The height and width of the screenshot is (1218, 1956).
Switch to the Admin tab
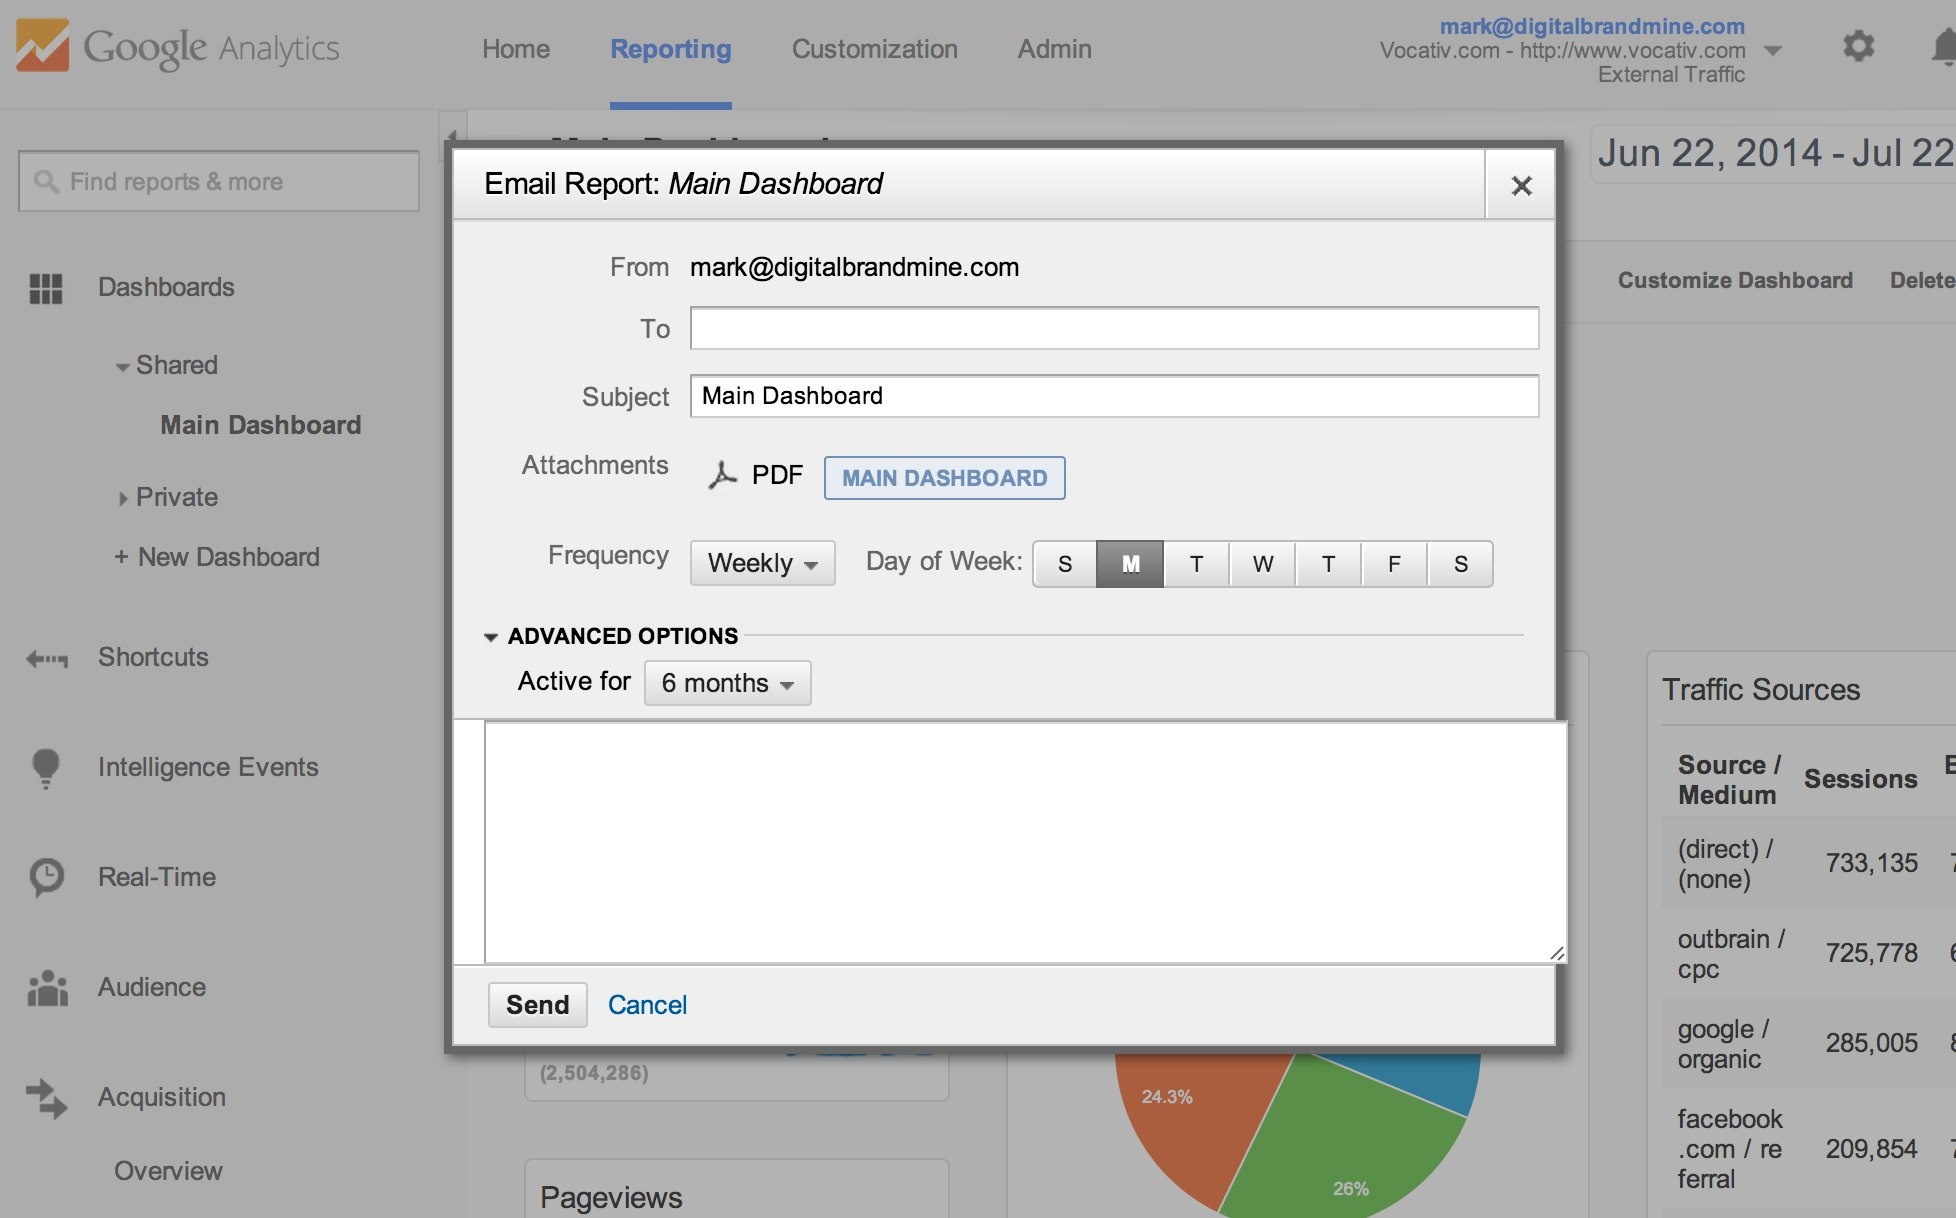(1054, 49)
